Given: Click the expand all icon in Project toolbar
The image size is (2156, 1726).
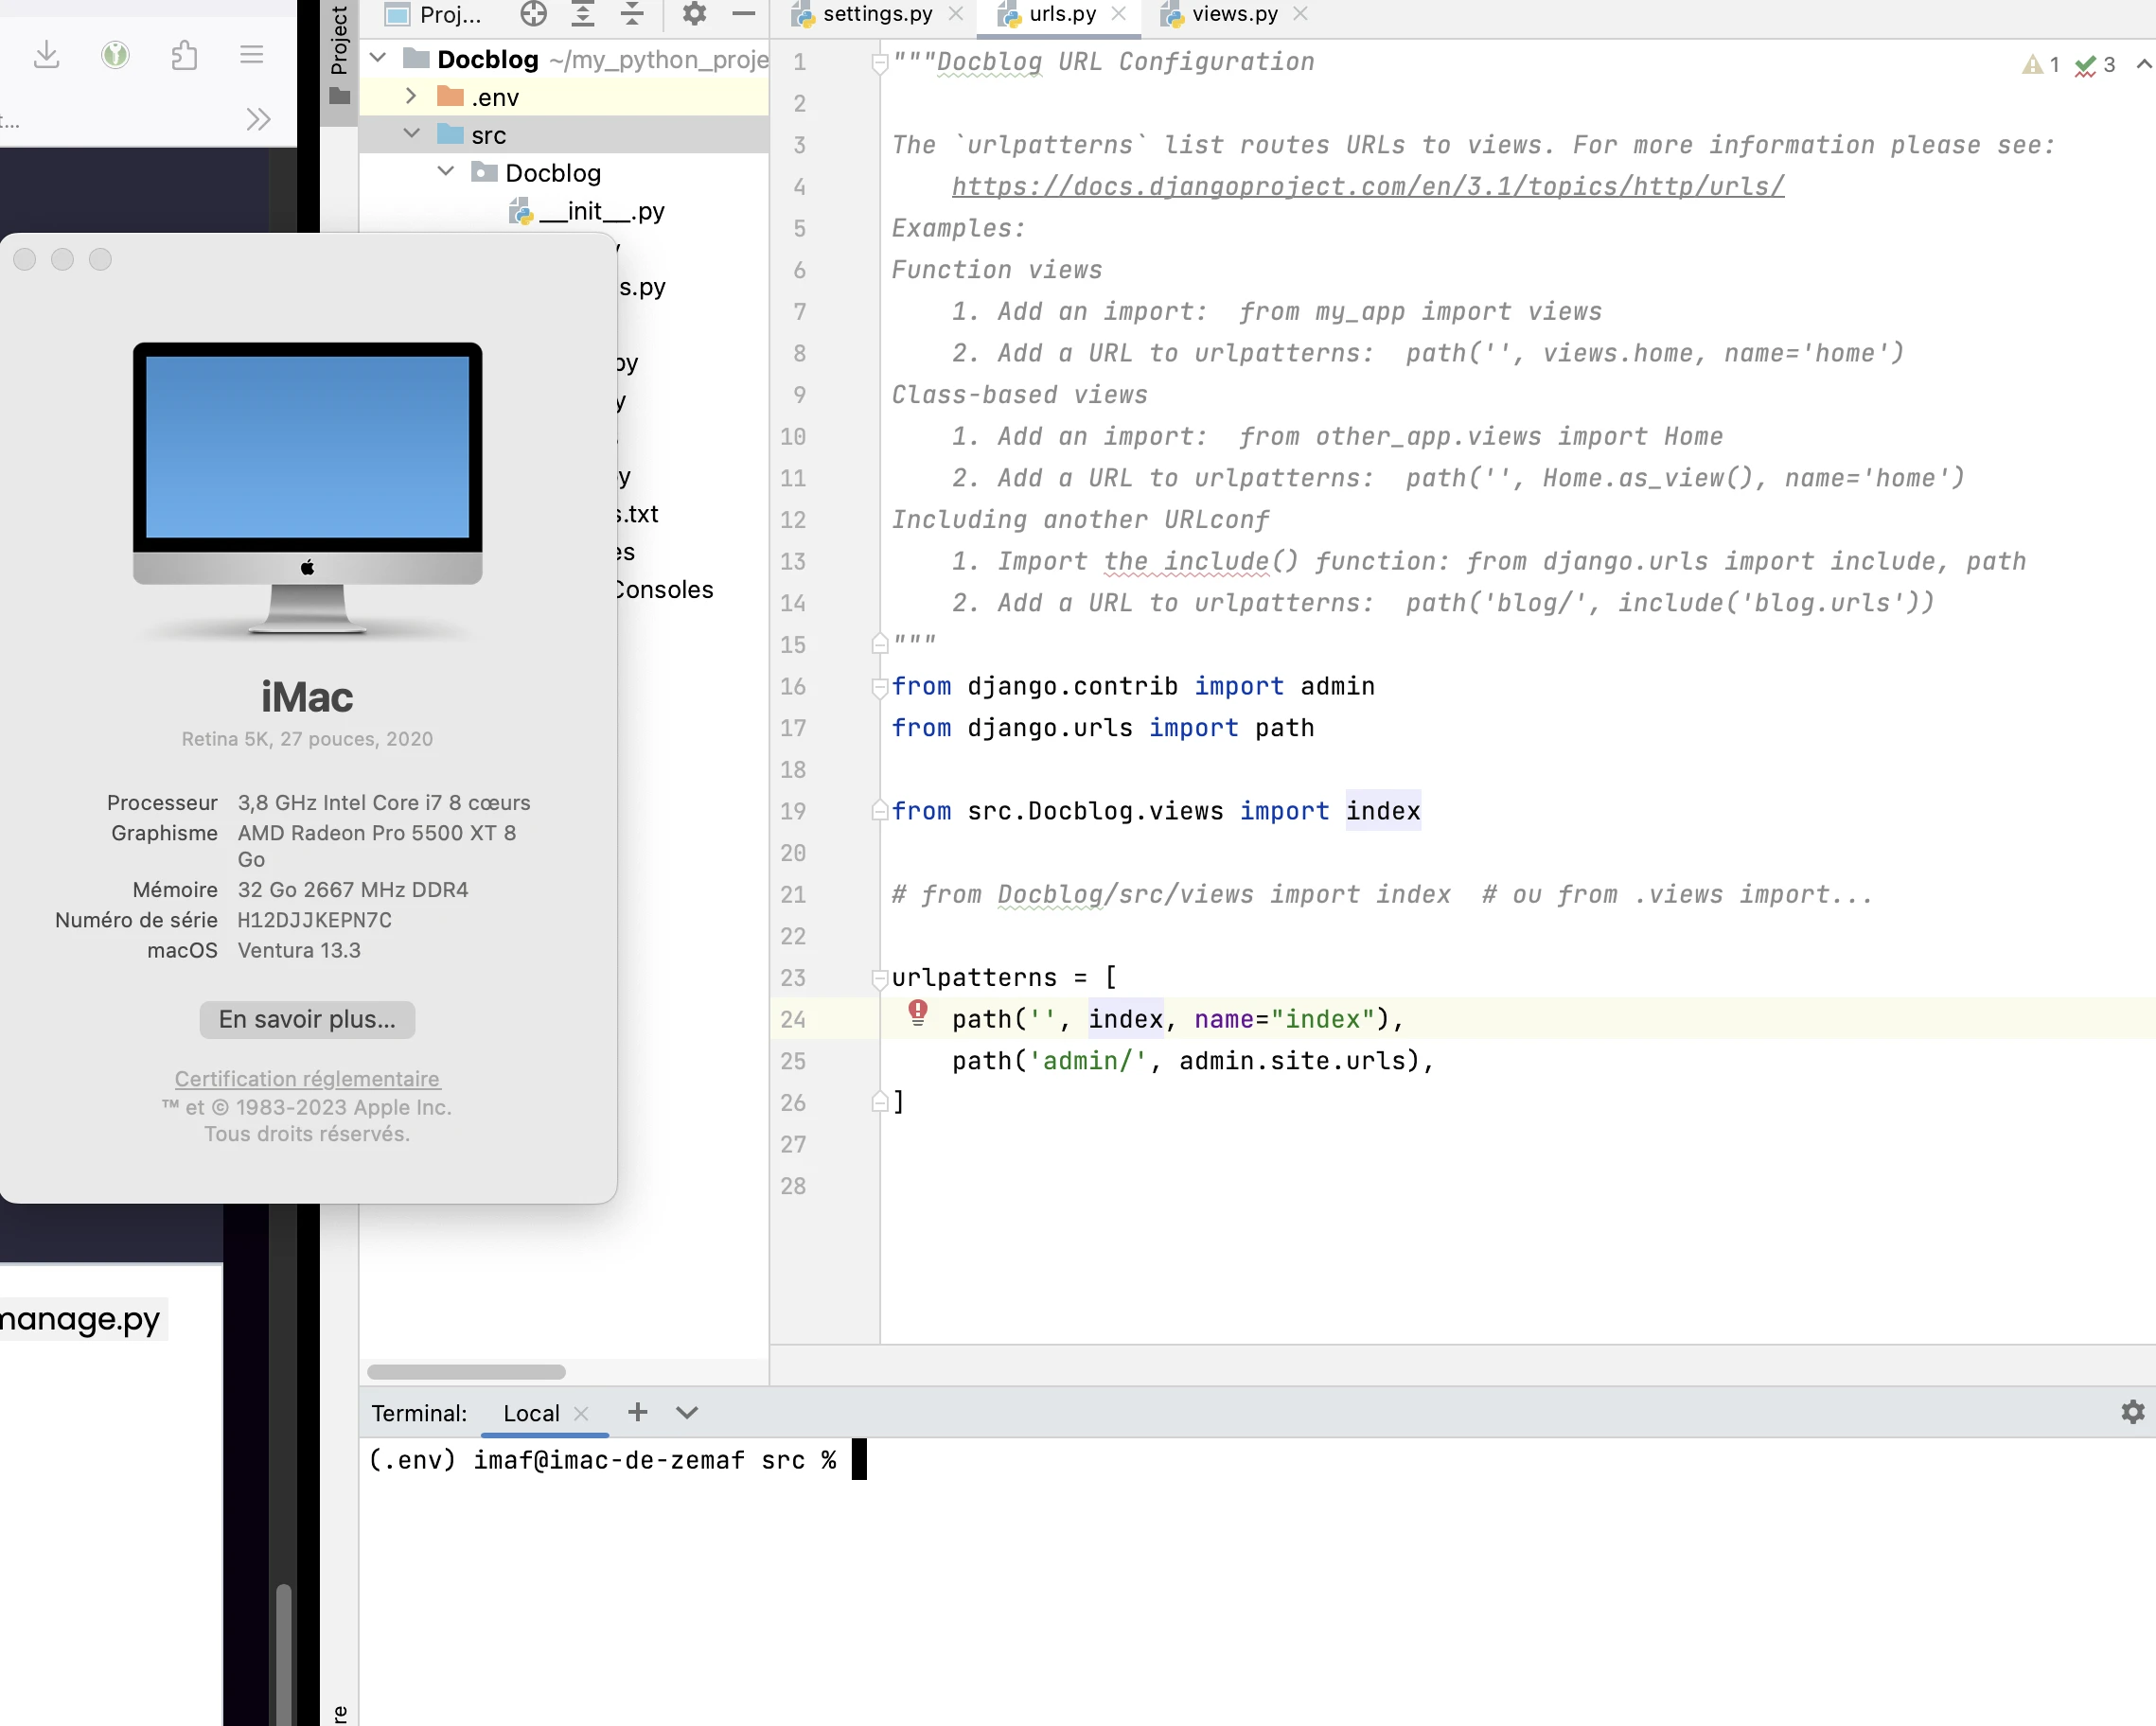Looking at the screenshot, I should point(583,14).
